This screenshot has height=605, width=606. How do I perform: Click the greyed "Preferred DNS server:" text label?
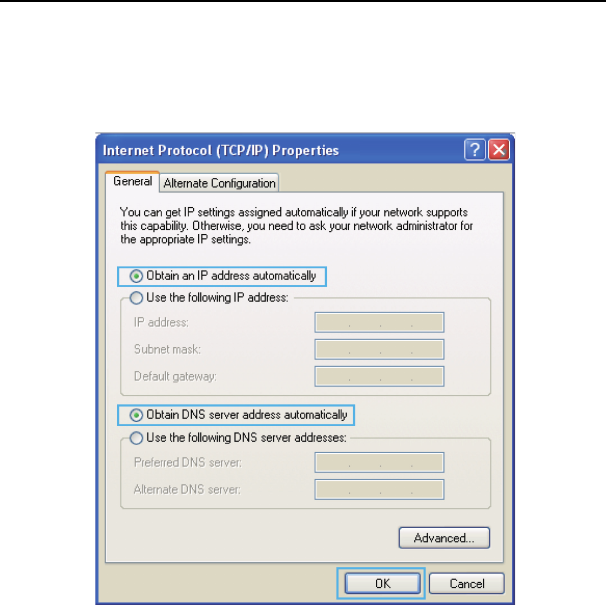pos(187,462)
